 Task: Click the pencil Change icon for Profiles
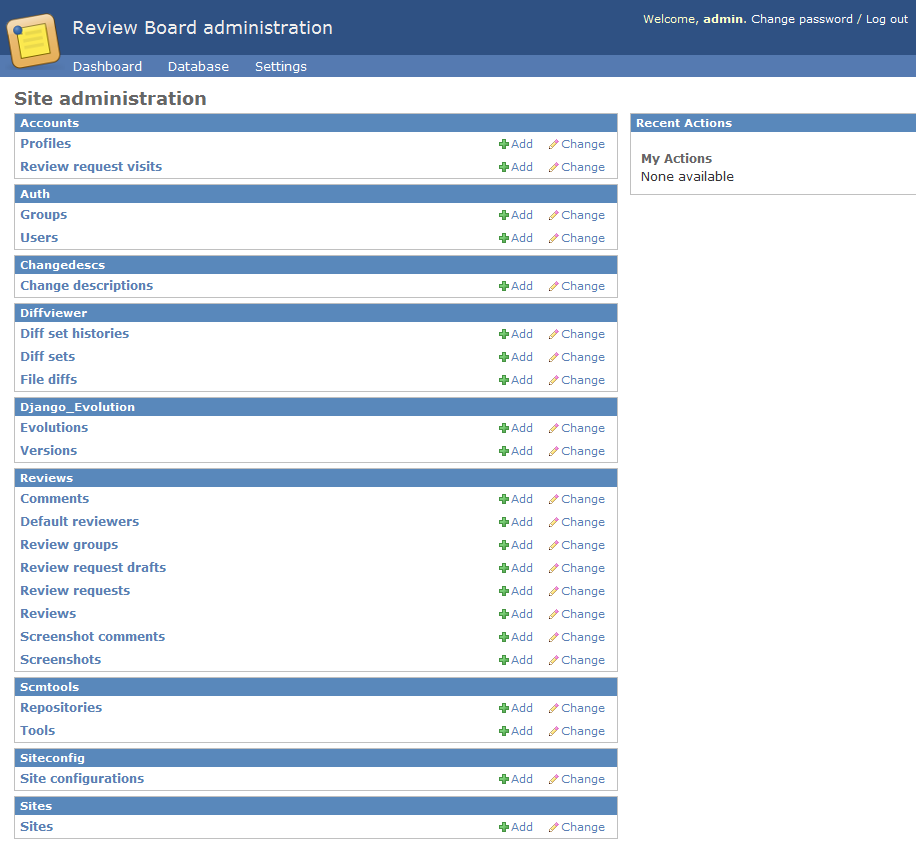(554, 144)
